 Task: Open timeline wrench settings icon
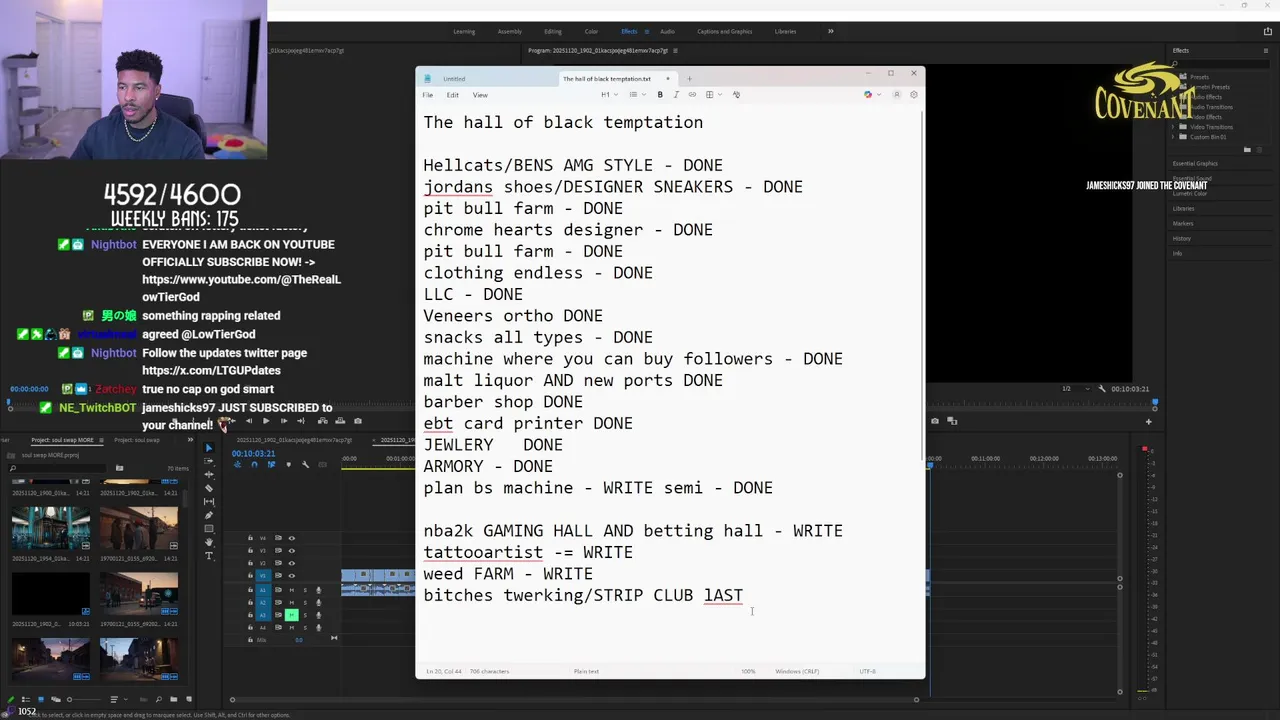pos(305,464)
